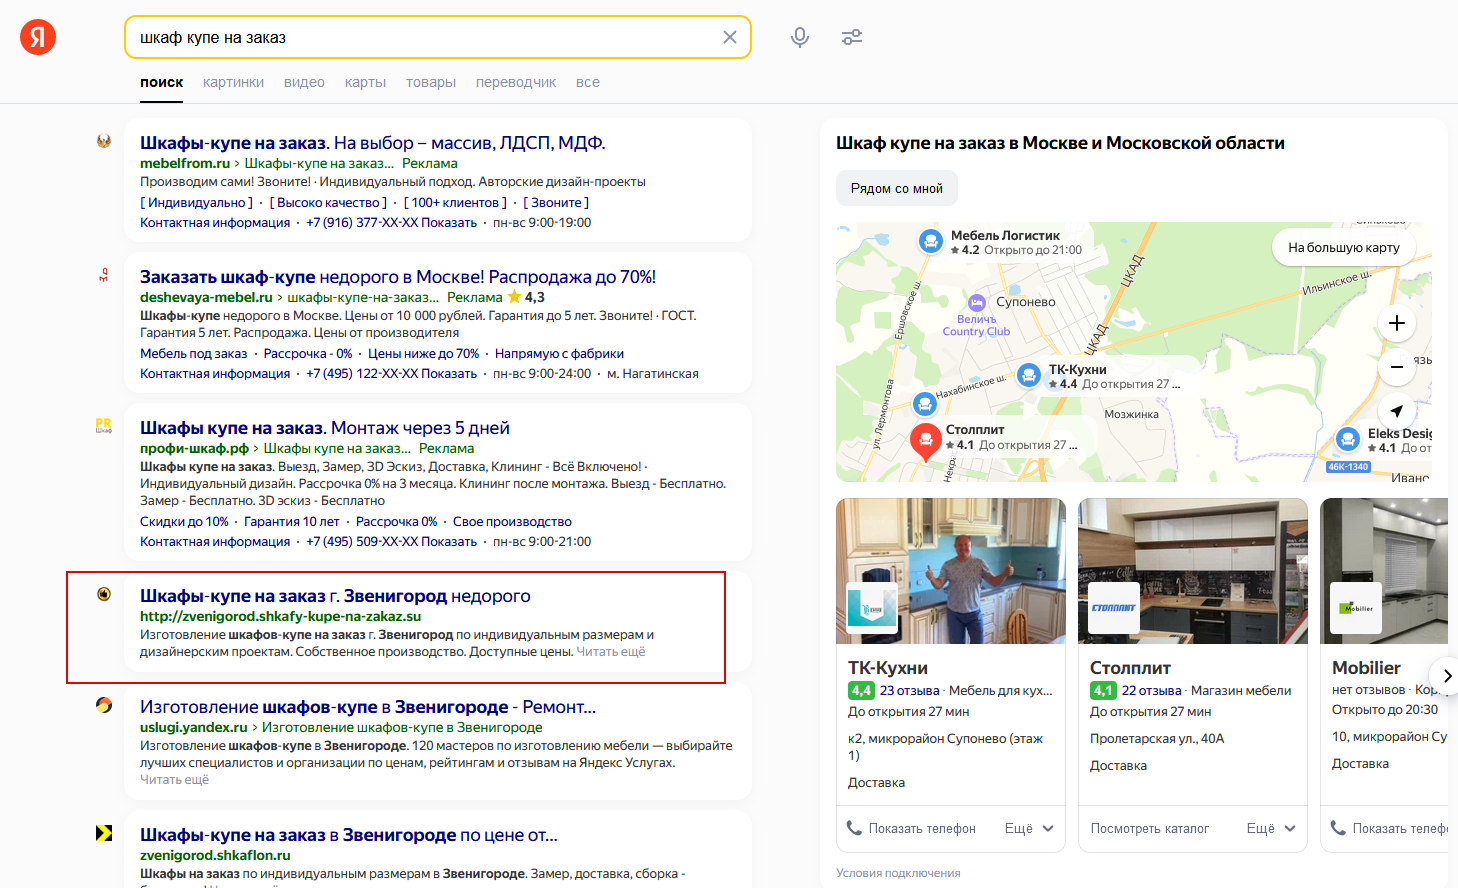Screen dimensions: 1458x888
Task: Expand Читать ещё under the uslugi.yandex.ru result
Action: [175, 780]
